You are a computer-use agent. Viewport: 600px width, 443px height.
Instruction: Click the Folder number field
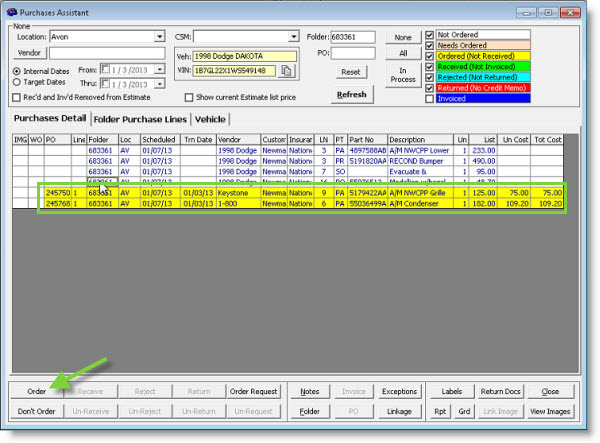[x=352, y=37]
